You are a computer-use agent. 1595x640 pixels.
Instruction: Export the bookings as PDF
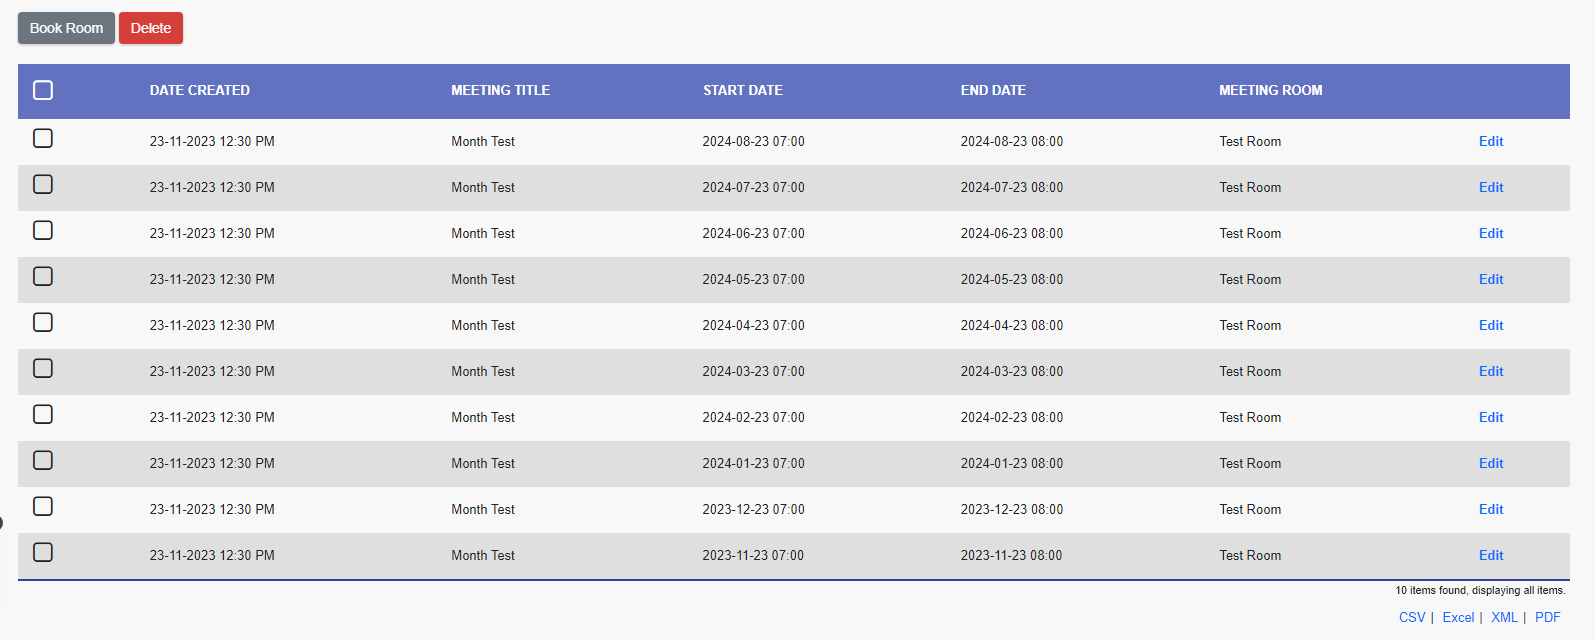(1547, 618)
